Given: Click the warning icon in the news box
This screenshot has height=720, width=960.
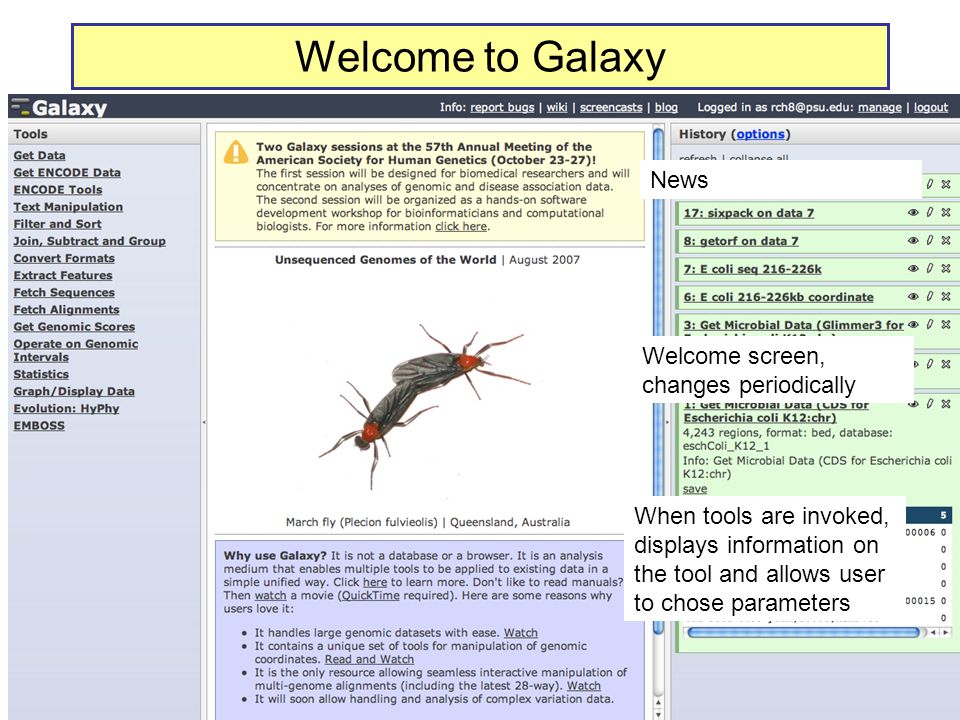Looking at the screenshot, I should click(x=236, y=152).
